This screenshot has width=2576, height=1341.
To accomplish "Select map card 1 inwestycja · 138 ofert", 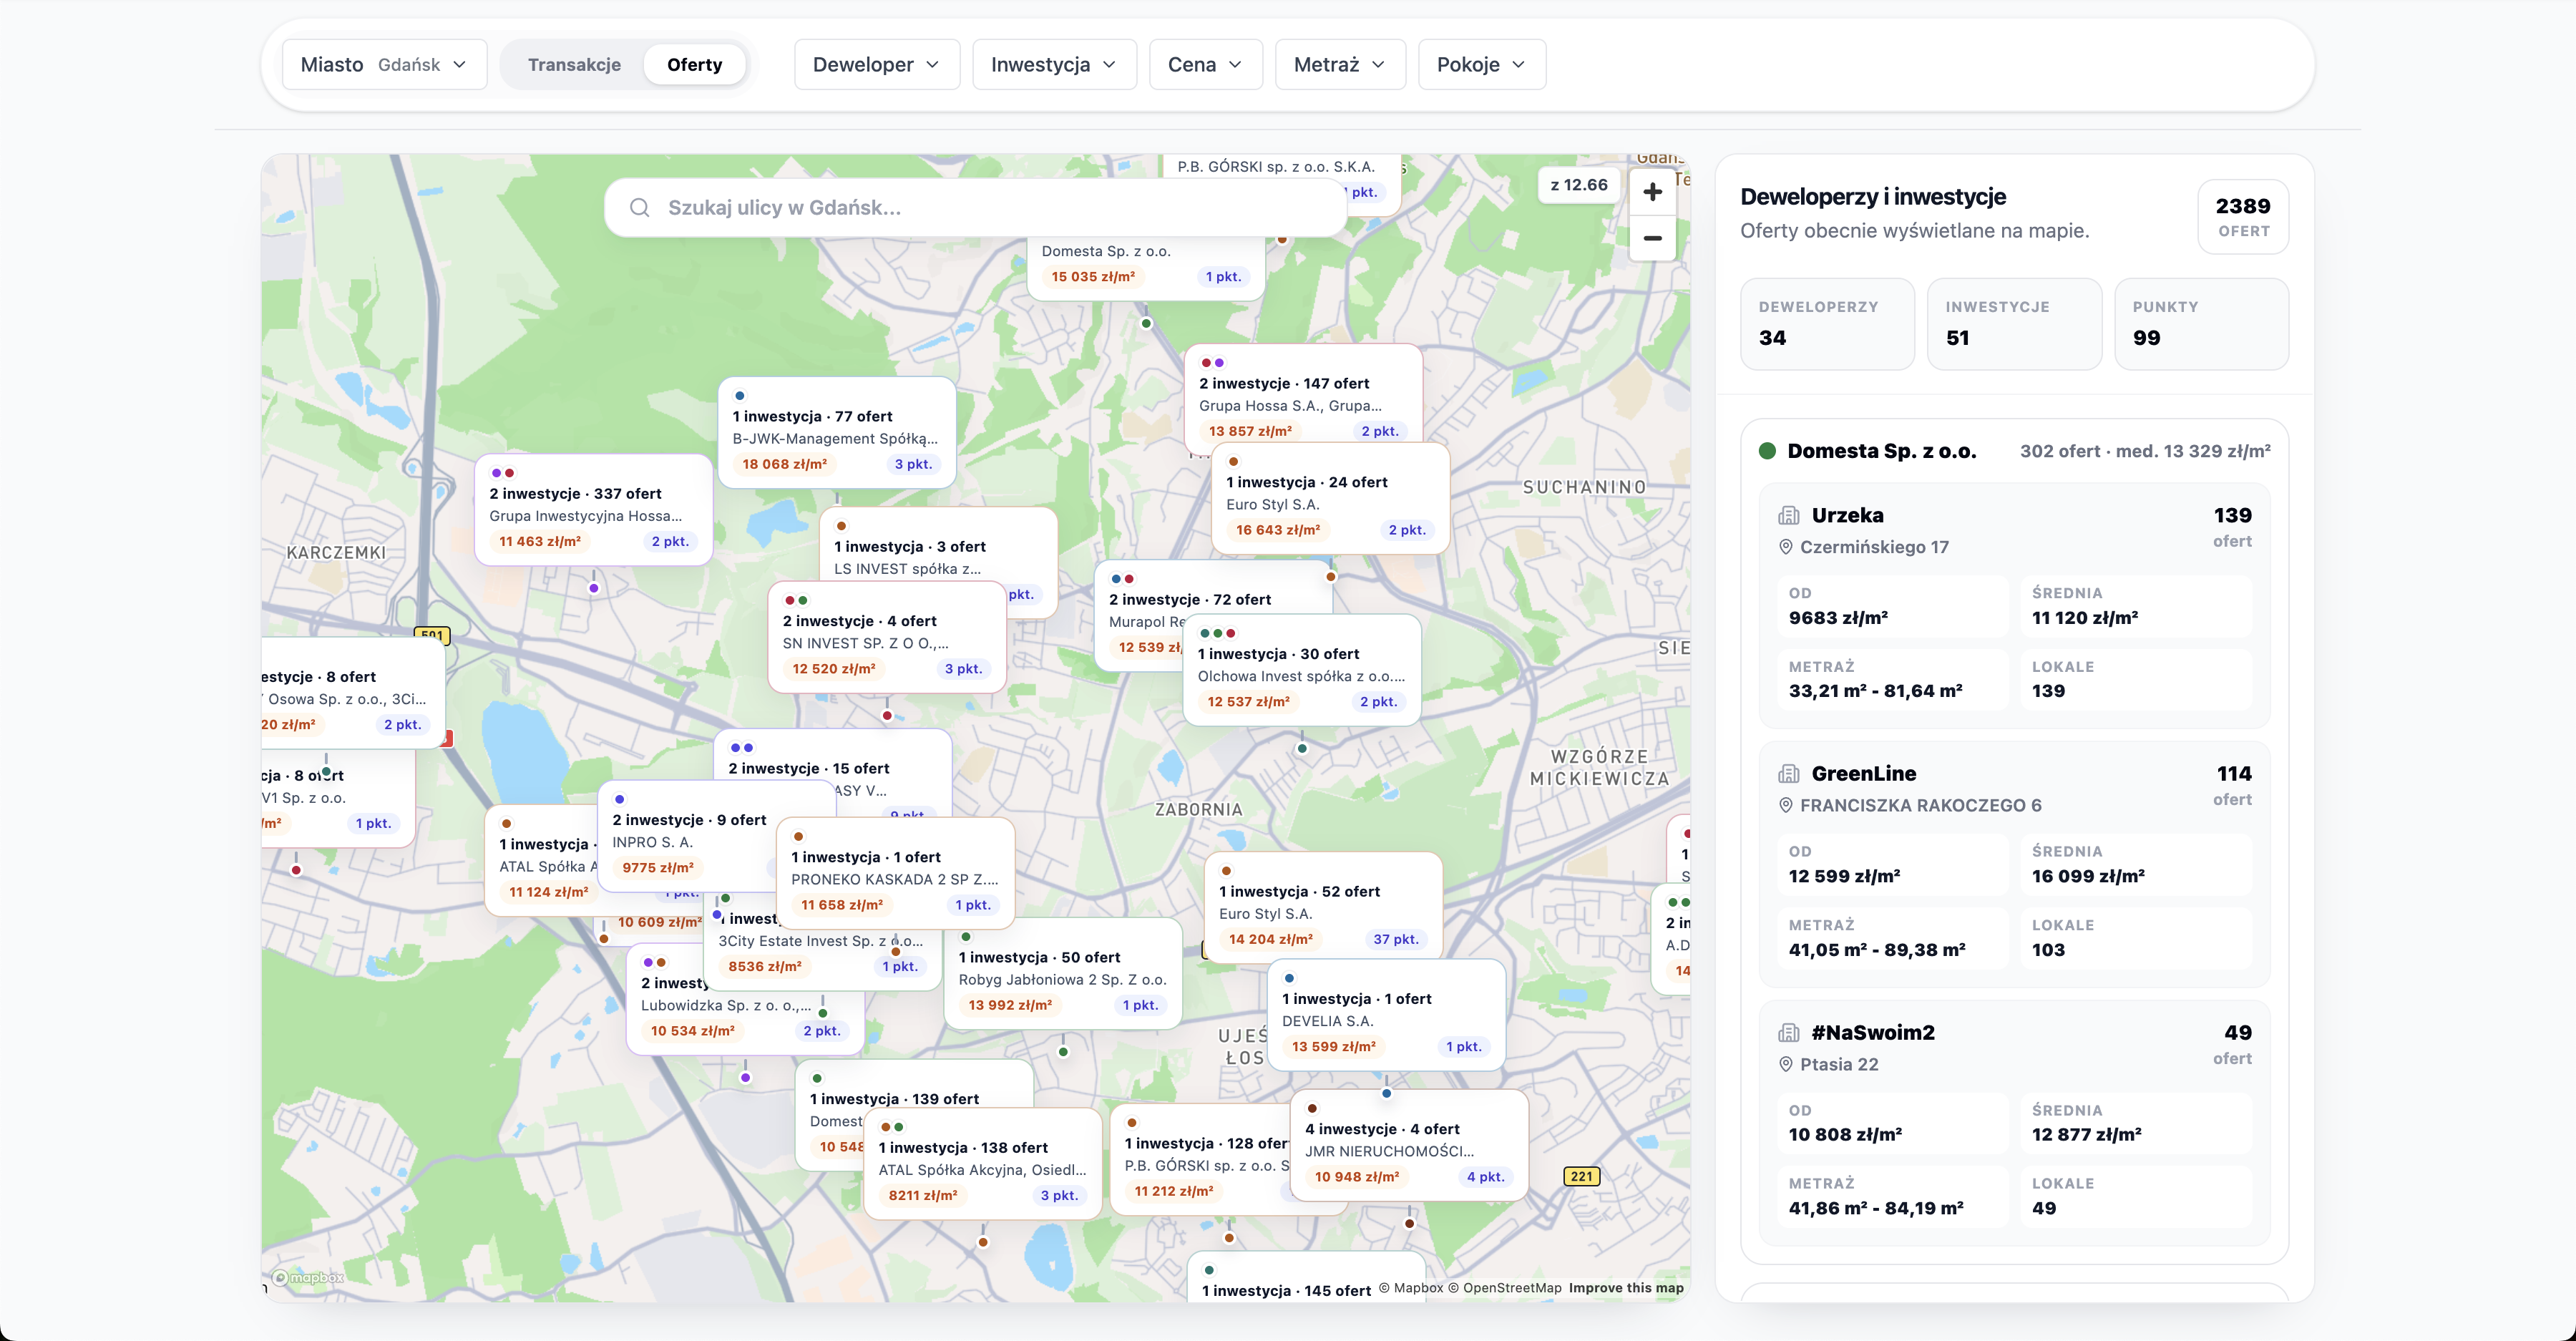I will 983,1164.
